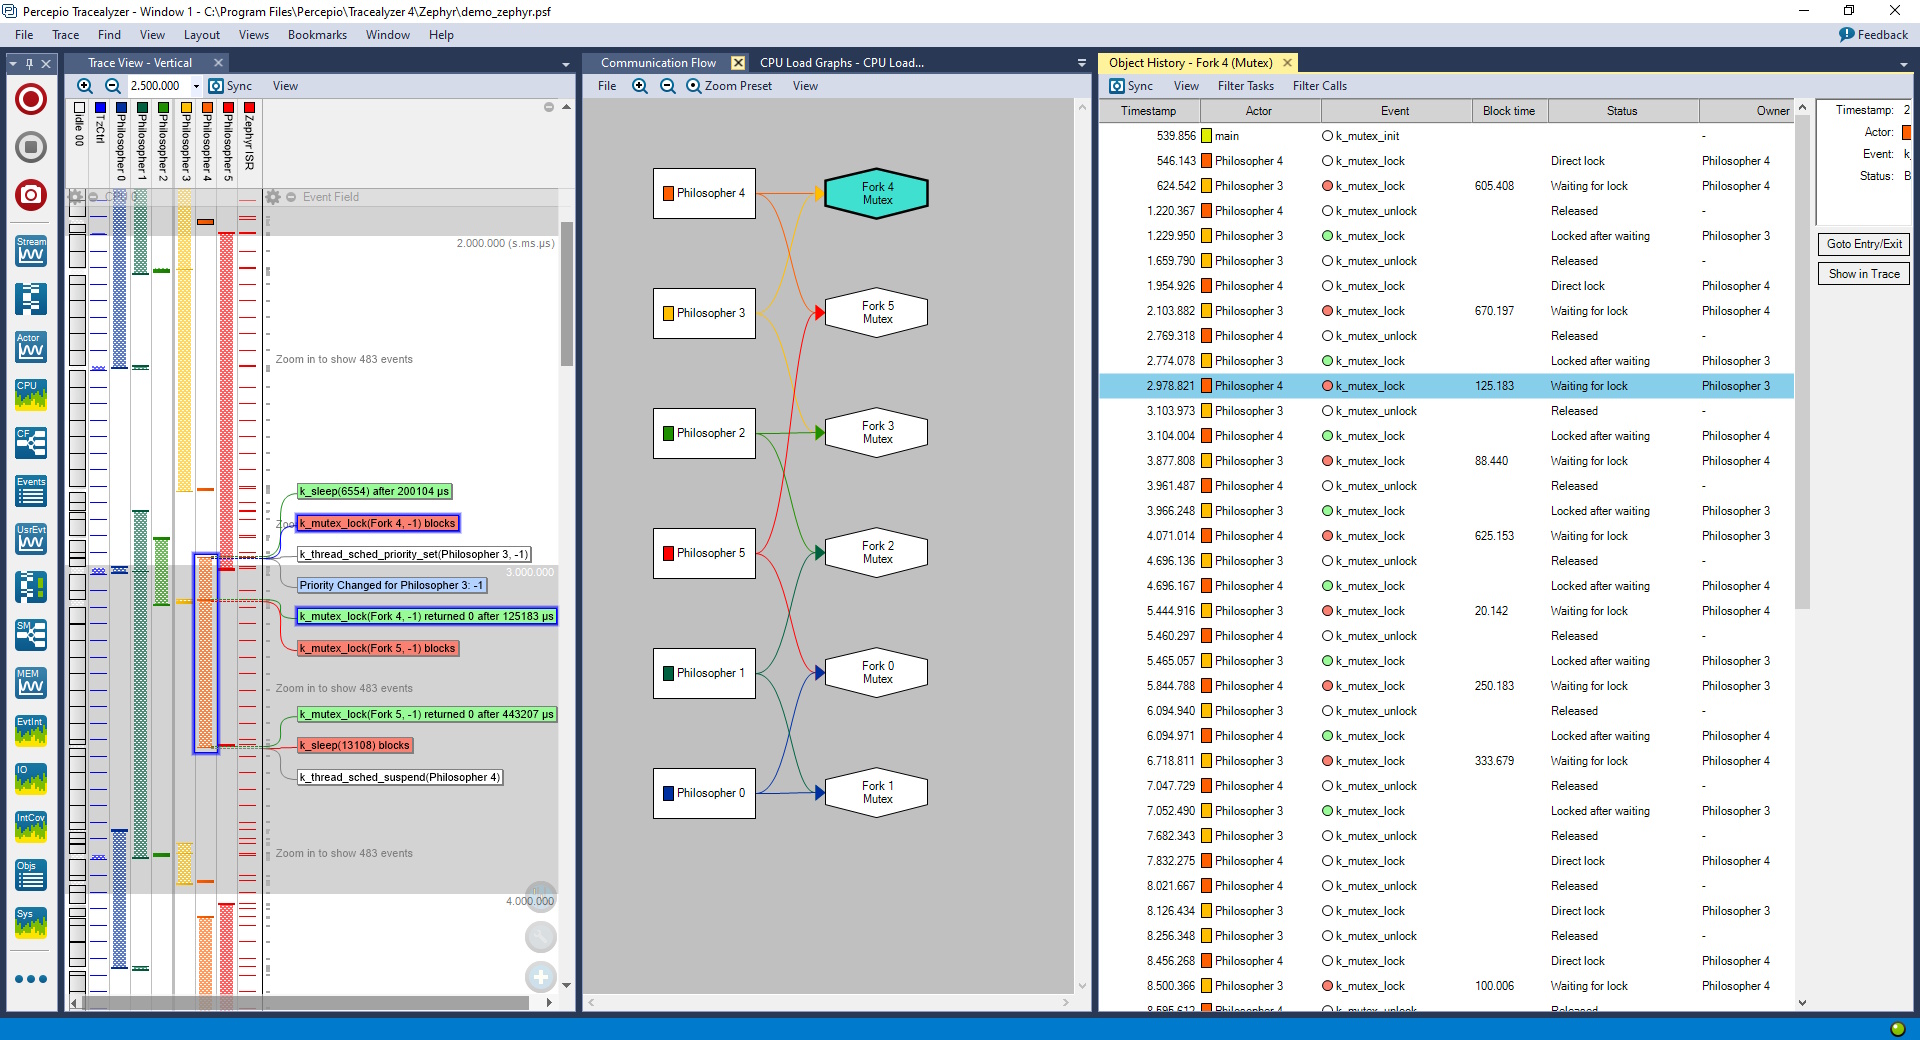Click the Snapshot camera icon
This screenshot has height=1040, width=1920.
[x=31, y=195]
